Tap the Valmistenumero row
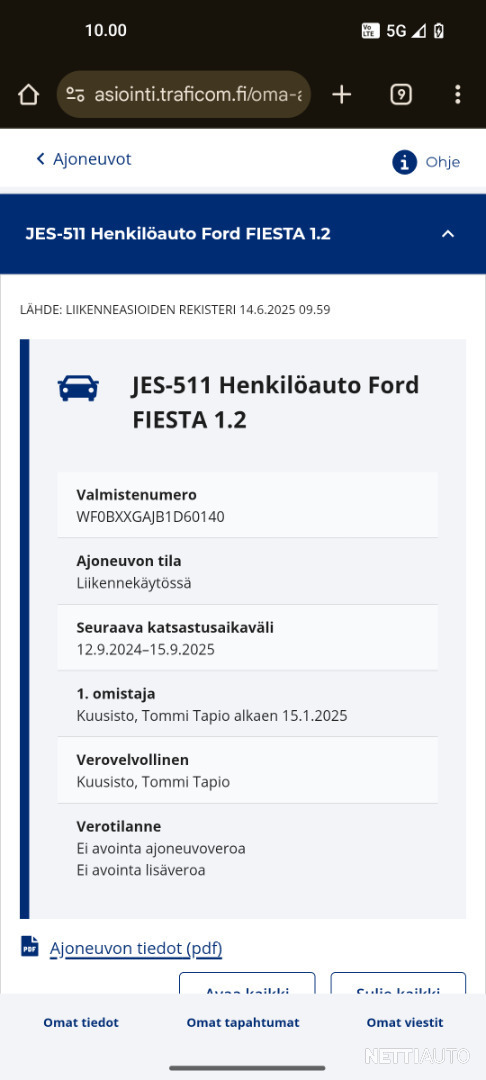Image resolution: width=486 pixels, height=1080 pixels. [248, 505]
